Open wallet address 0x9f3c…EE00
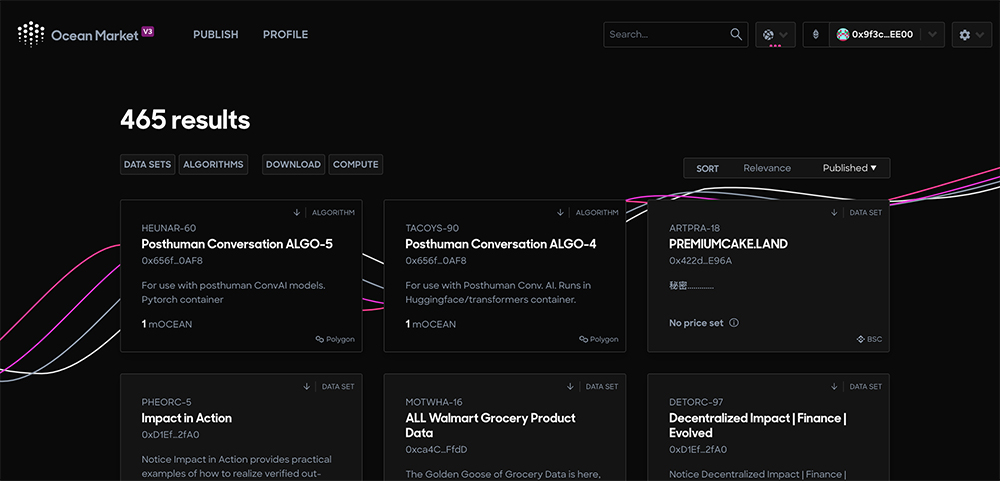Screen dimensions: 1000x481 [883, 34]
